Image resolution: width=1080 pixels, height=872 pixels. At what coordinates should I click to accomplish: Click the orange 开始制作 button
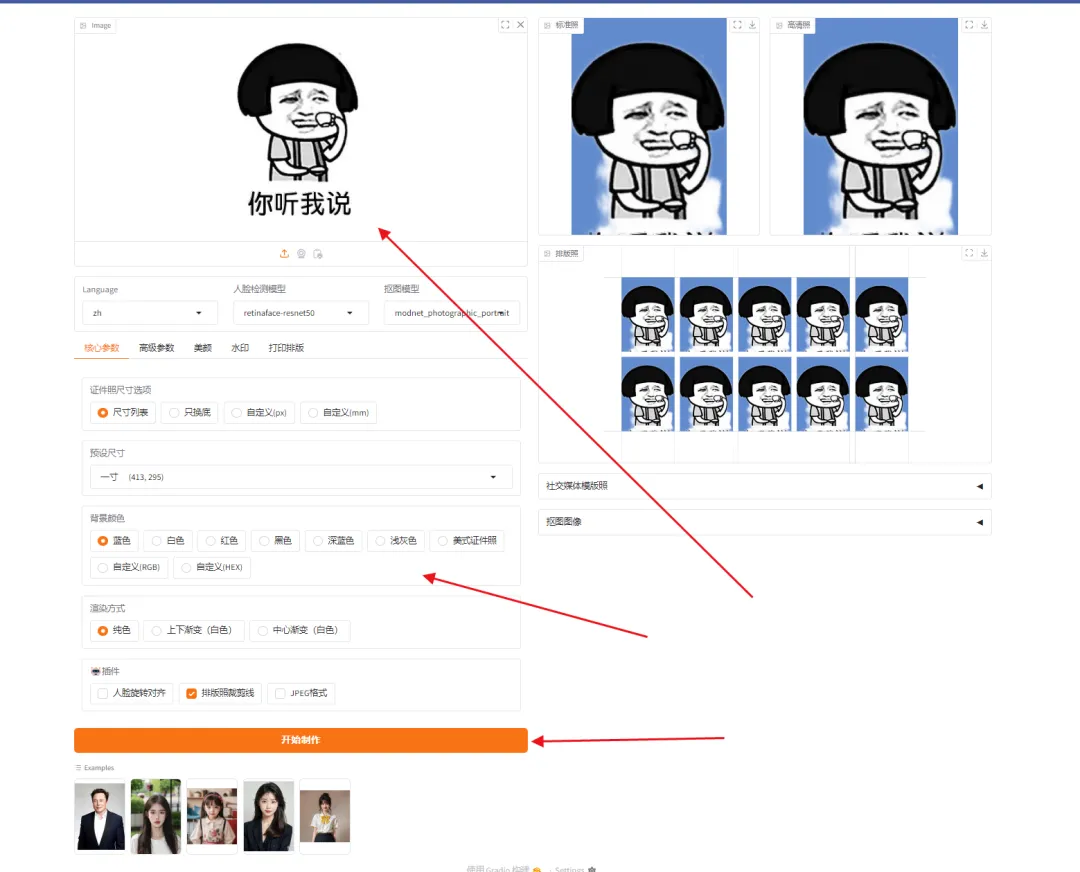[301, 740]
